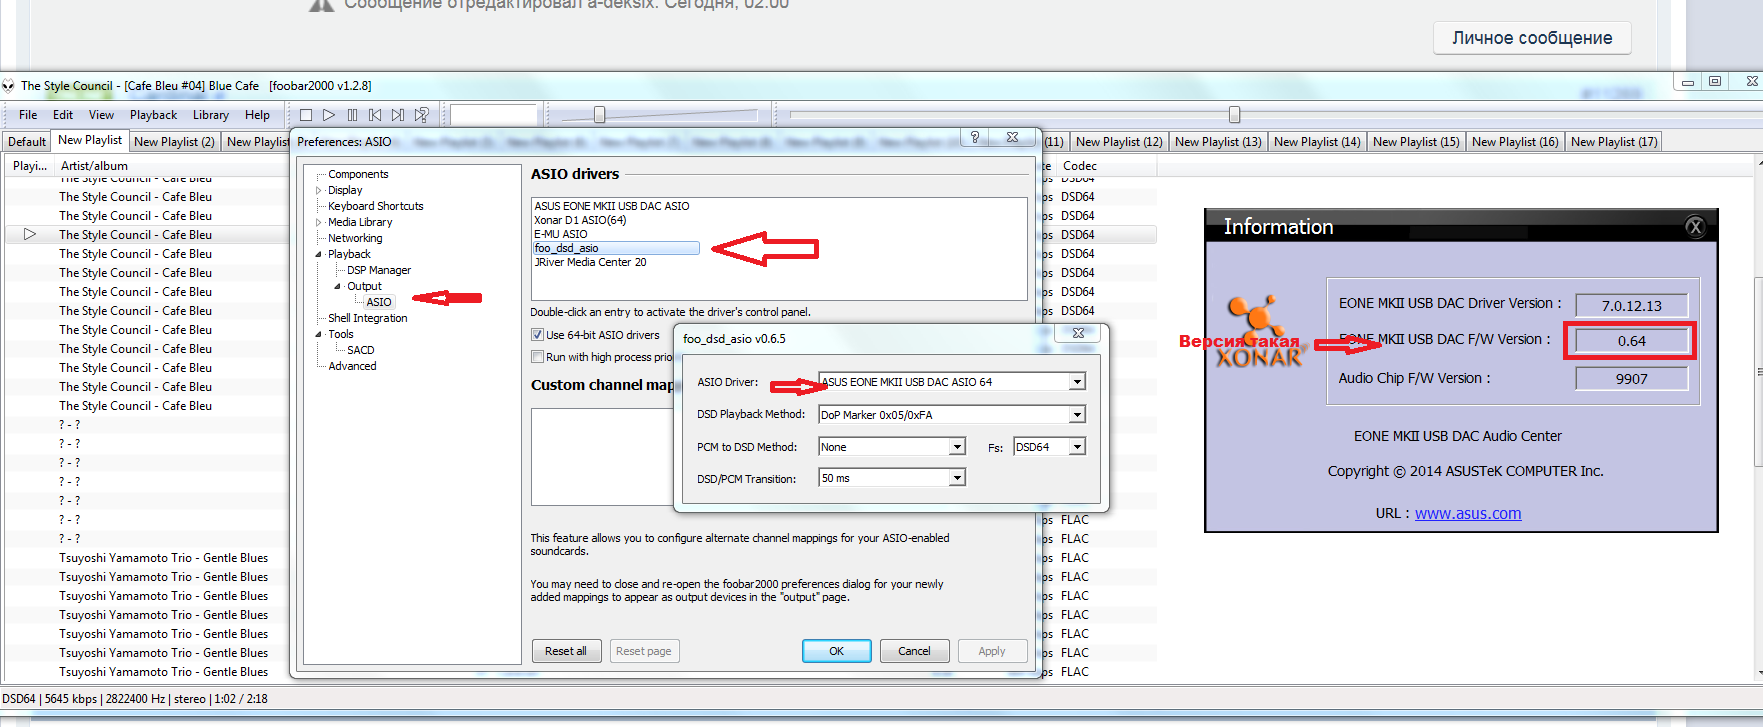Open the File menu

tap(28, 115)
